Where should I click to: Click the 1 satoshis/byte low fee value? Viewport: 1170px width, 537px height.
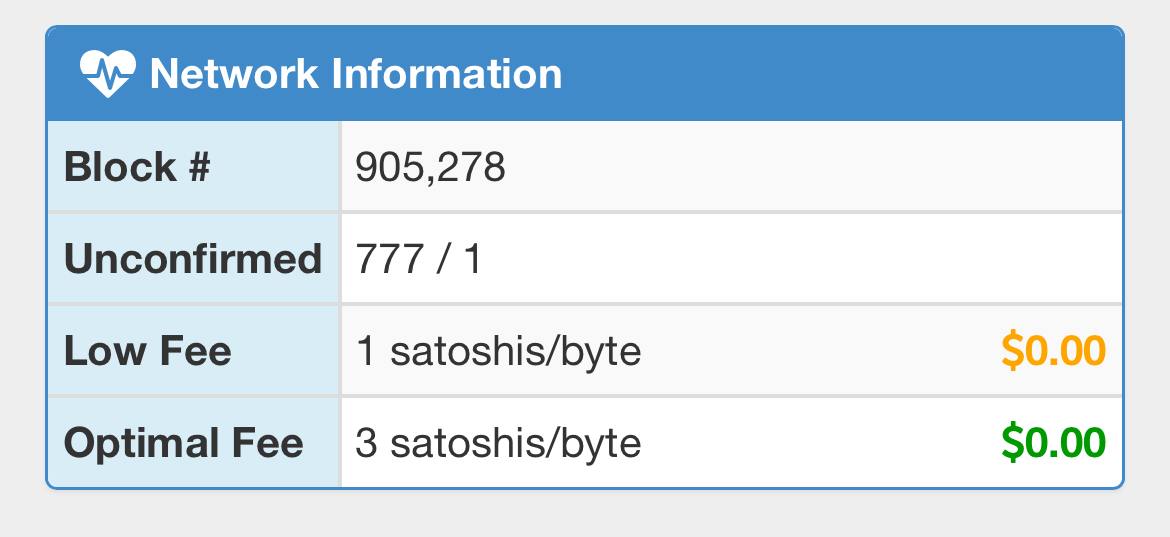coord(498,351)
